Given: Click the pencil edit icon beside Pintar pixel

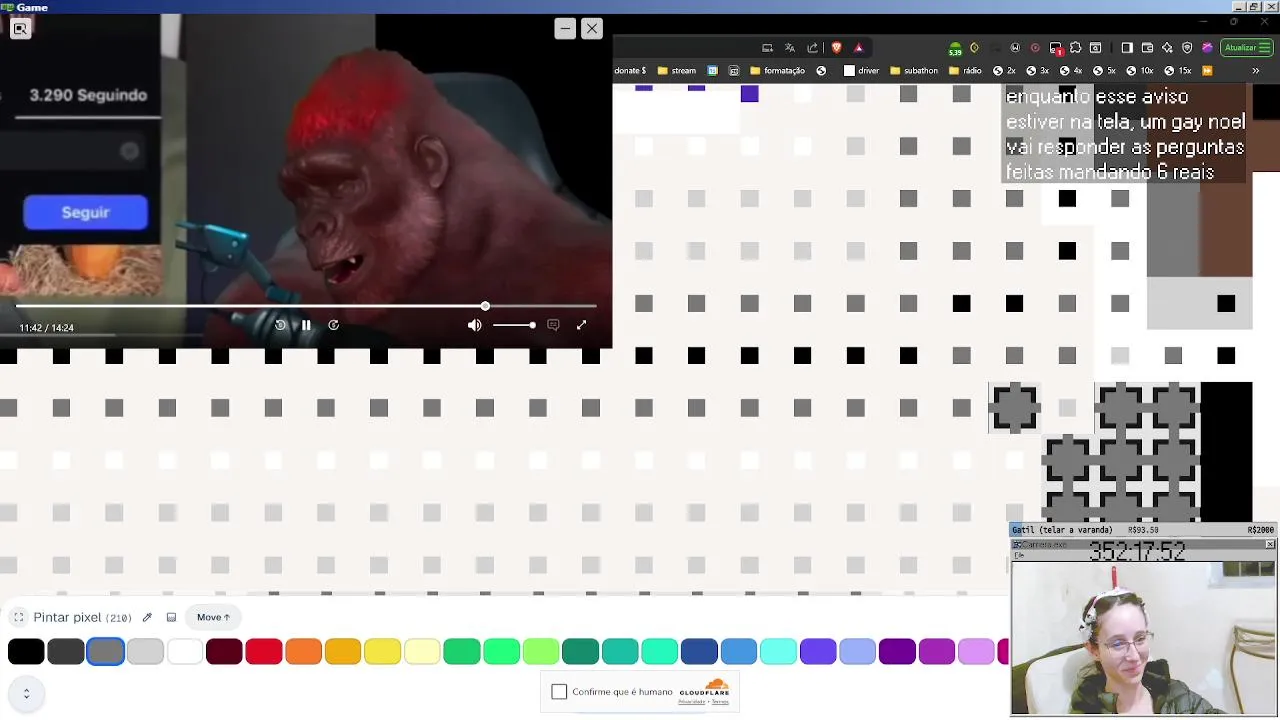Looking at the screenshot, I should pos(147,617).
